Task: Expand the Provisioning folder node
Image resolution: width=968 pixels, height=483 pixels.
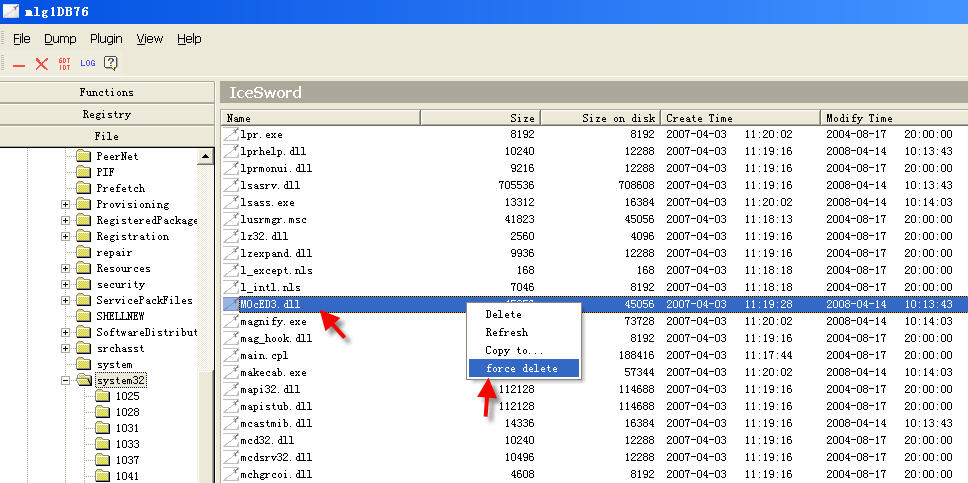Action: pos(66,205)
